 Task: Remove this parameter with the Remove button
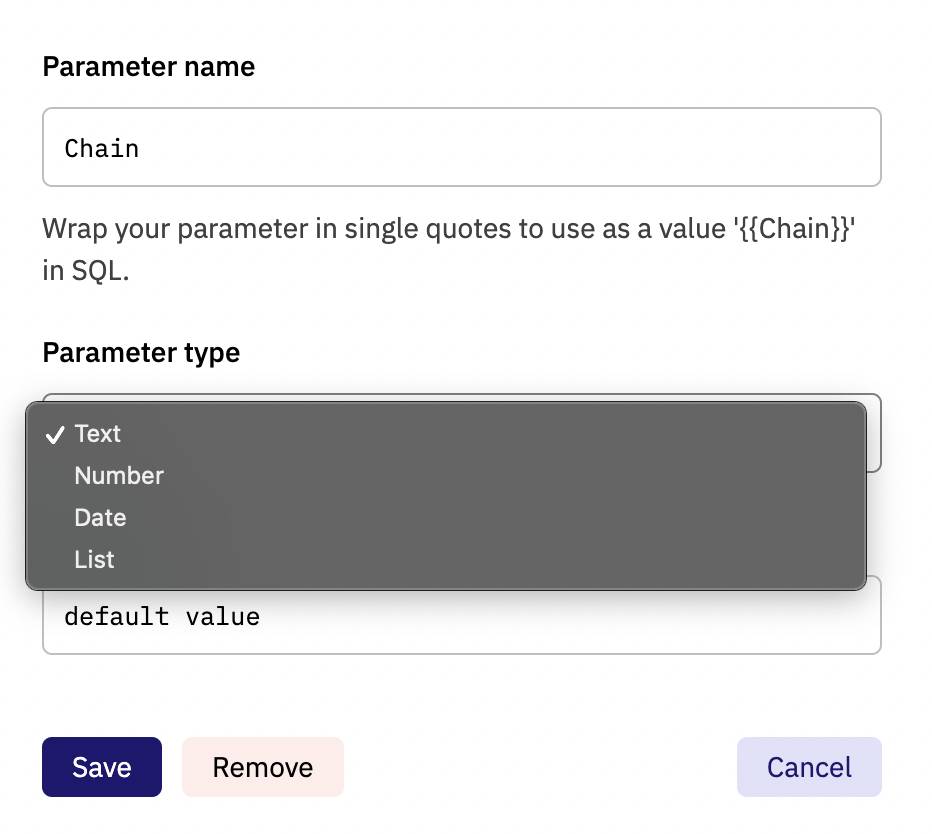(x=263, y=767)
